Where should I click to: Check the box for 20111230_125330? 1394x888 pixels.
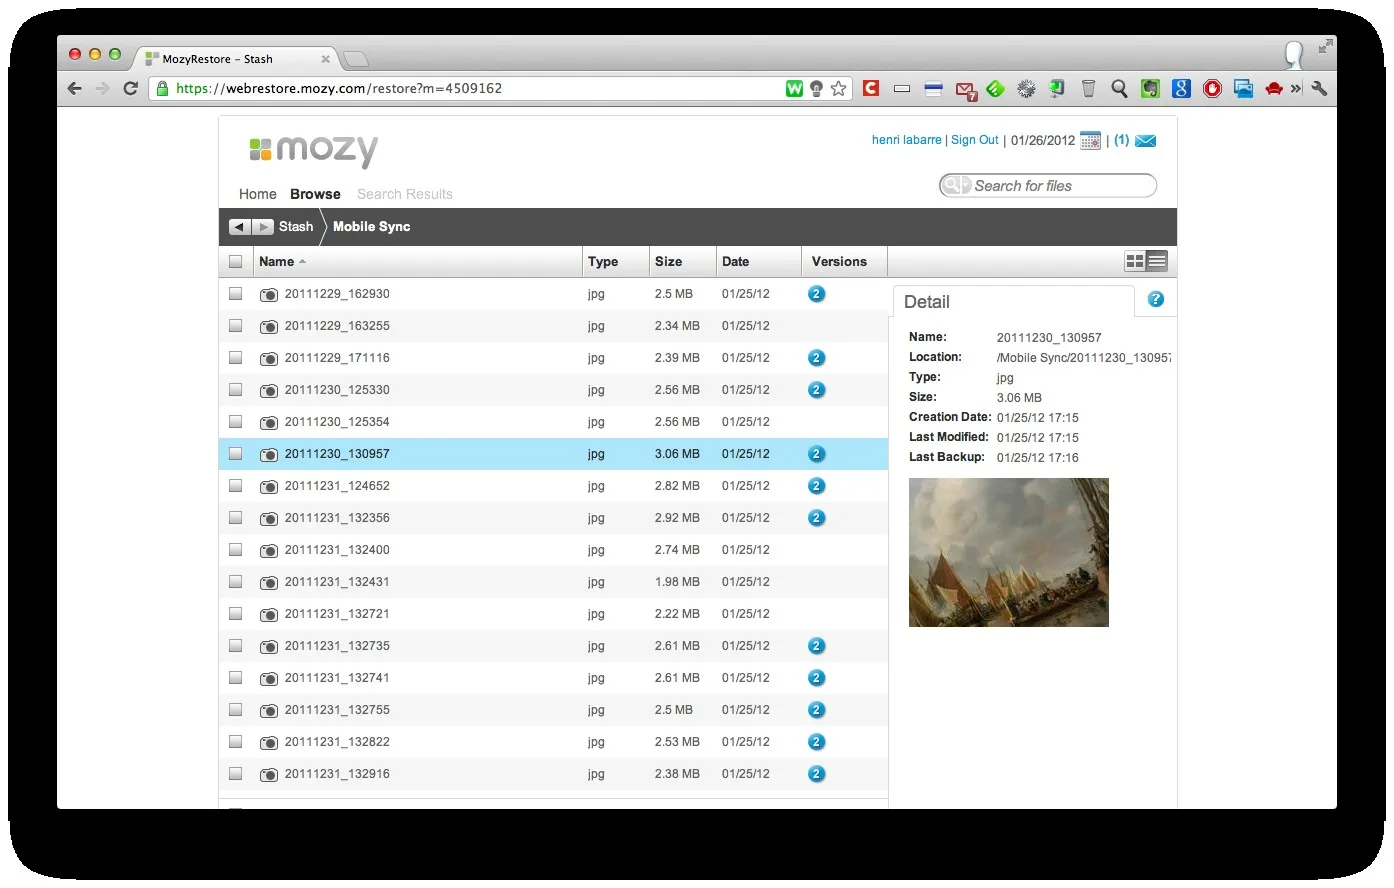pos(235,390)
